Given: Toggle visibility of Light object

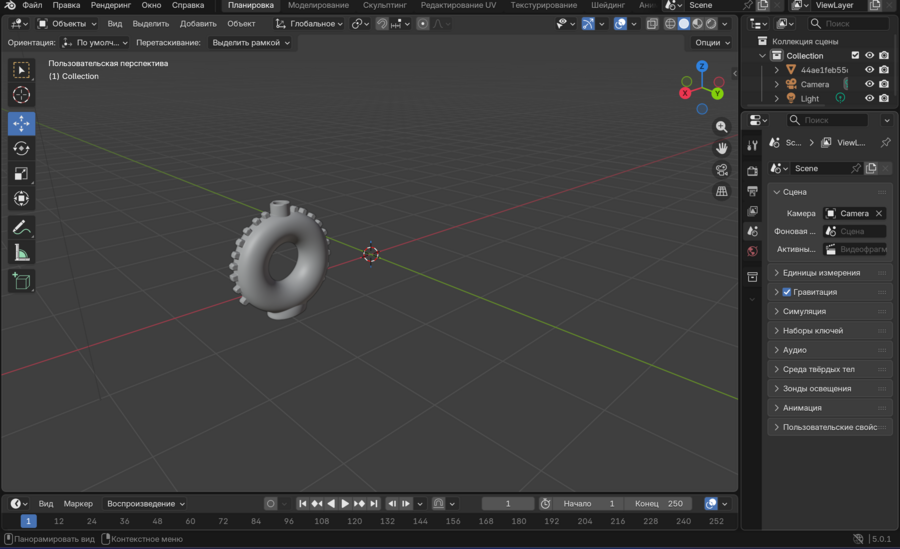Looking at the screenshot, I should point(869,98).
